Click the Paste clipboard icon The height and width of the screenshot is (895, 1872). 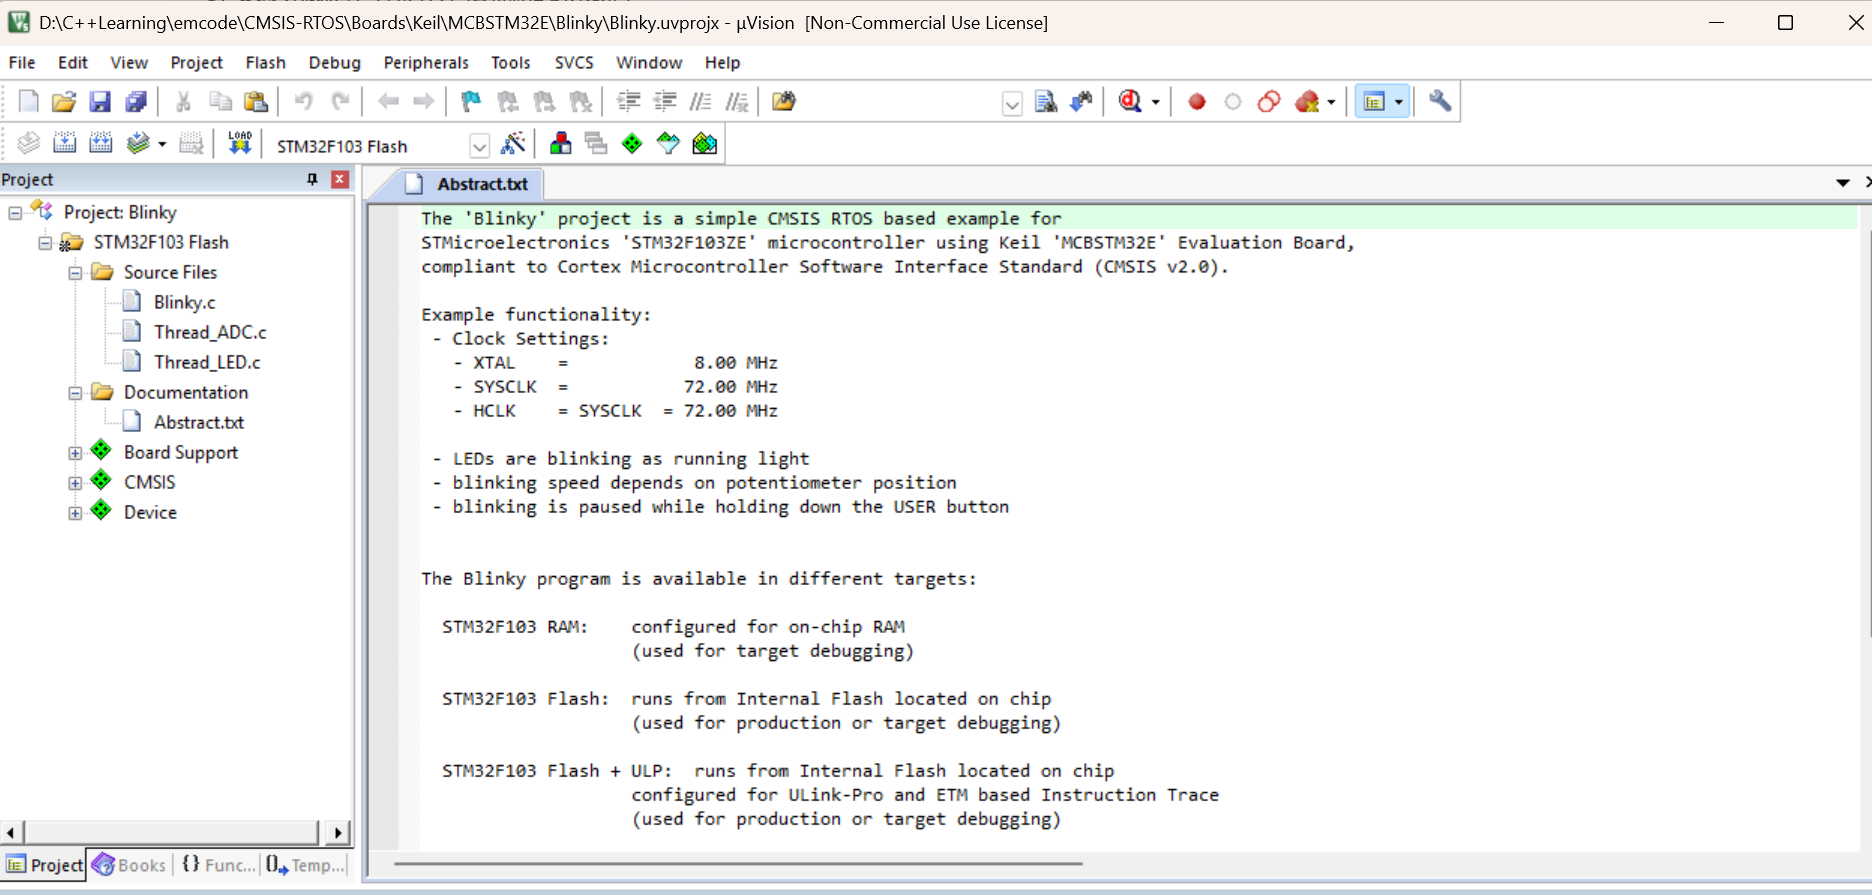256,101
